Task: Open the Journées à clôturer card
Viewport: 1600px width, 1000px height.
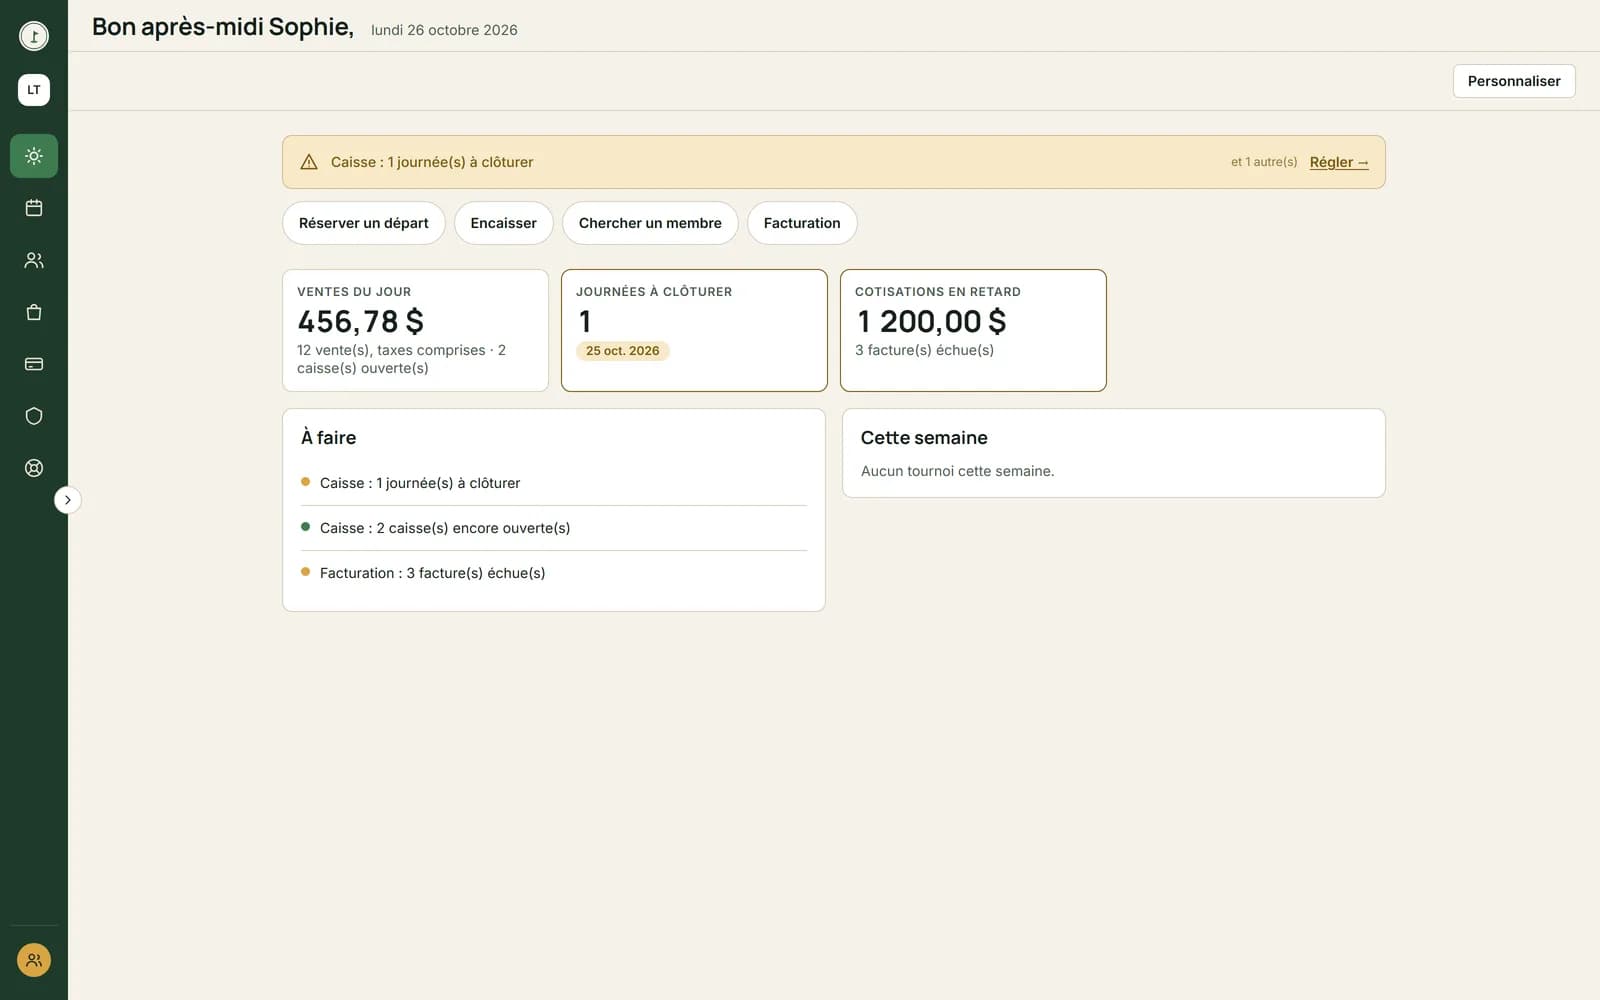Action: (694, 330)
